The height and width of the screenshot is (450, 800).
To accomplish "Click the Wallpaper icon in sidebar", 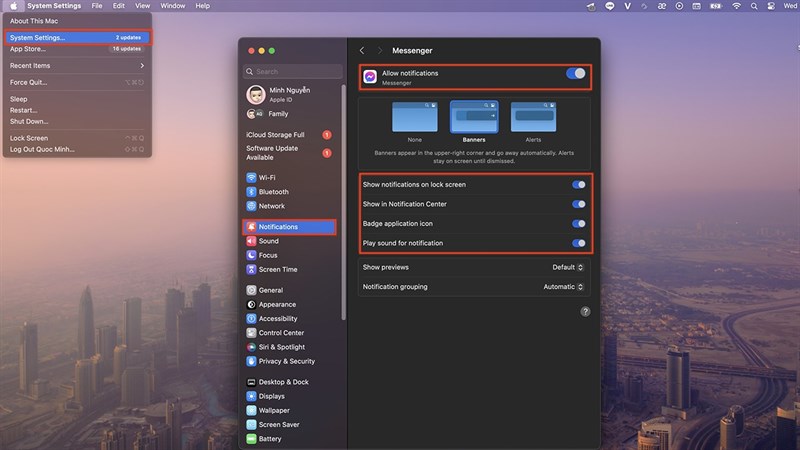I will (x=251, y=410).
